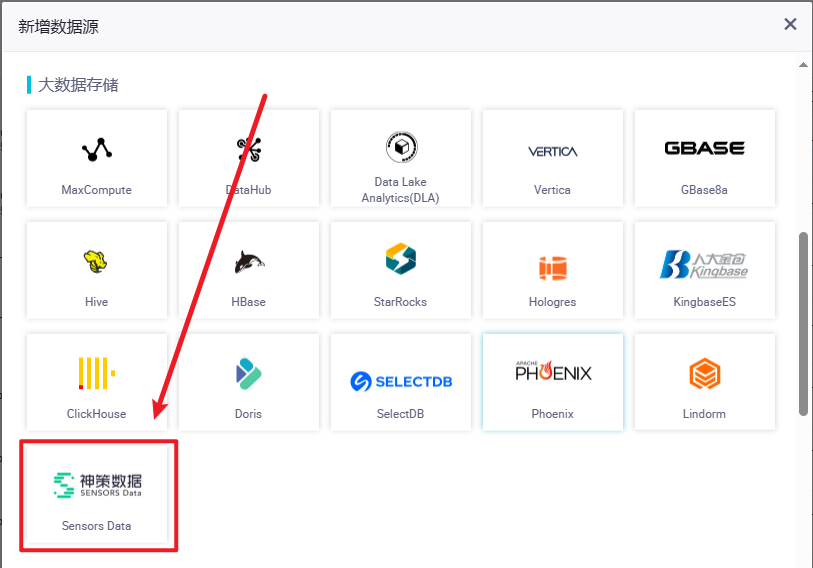The height and width of the screenshot is (568, 813).
Task: Select the KingbaseES data source
Action: [x=705, y=270]
